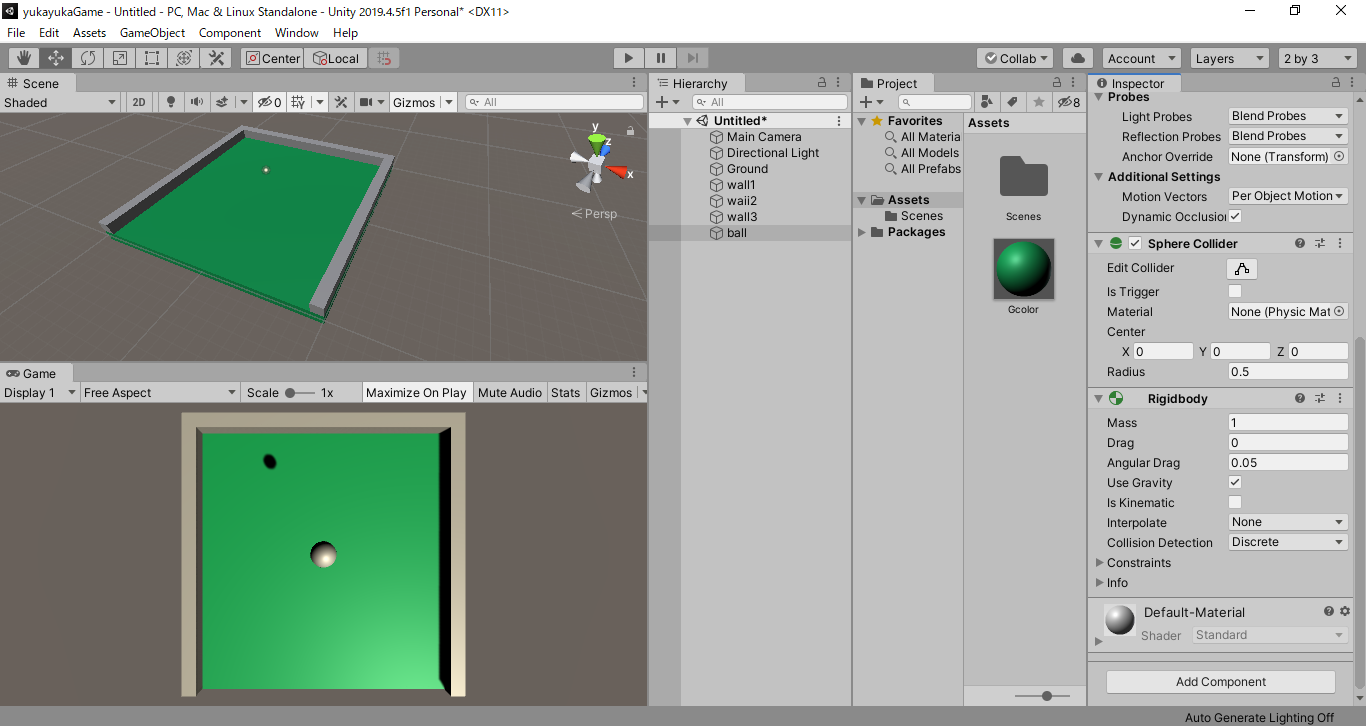
Task: Toggle Is Kinematic checkbox
Action: point(1235,502)
